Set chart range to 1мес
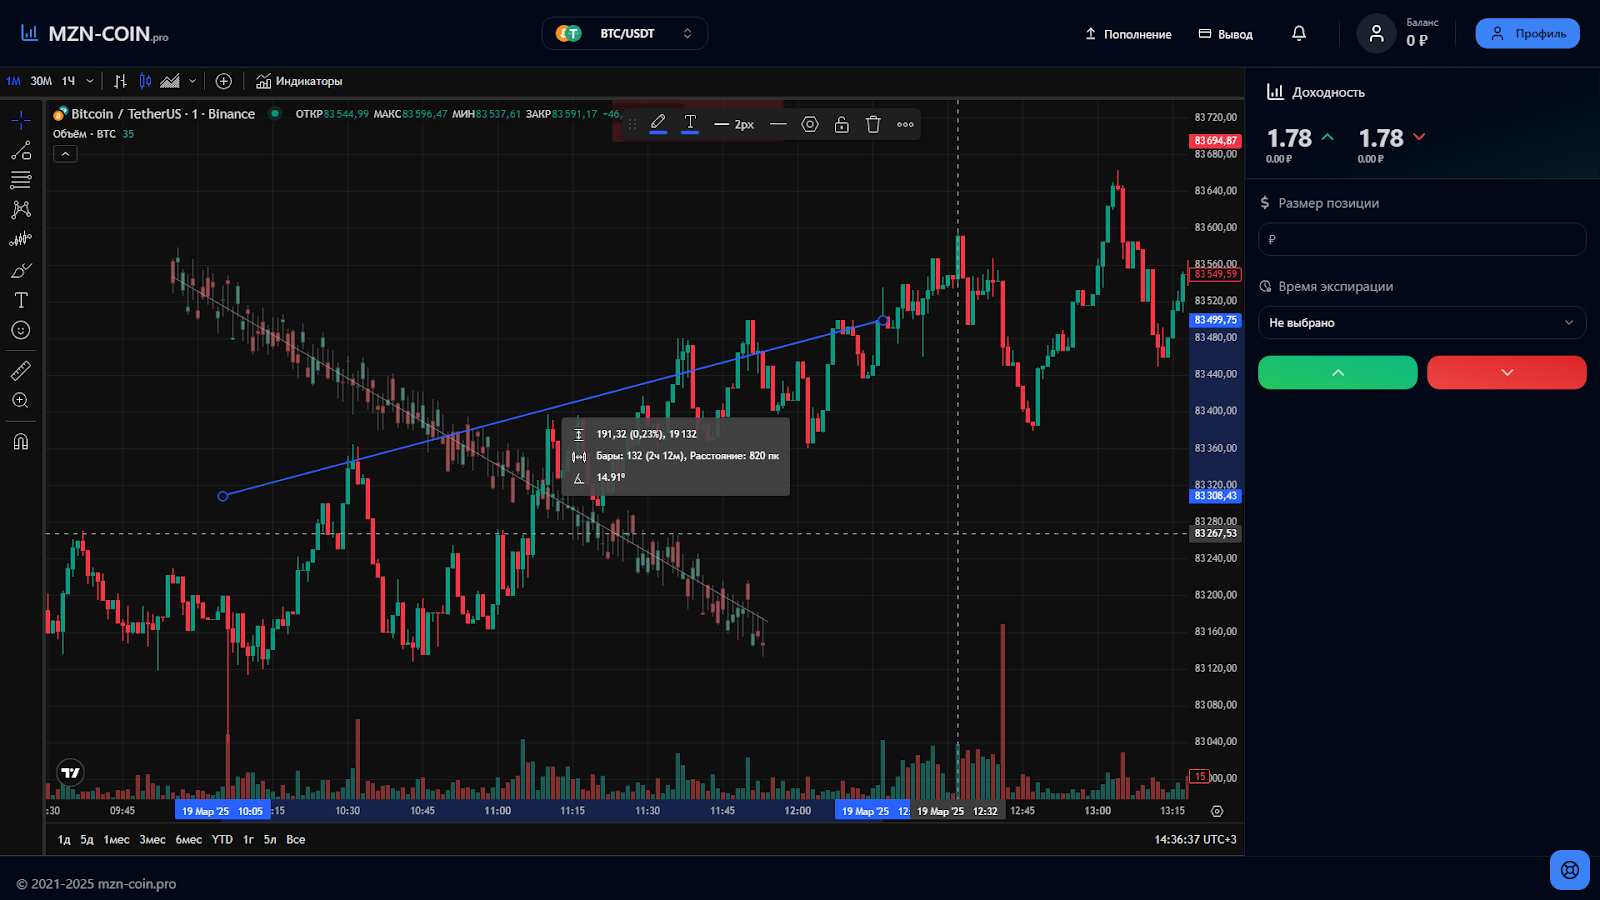Viewport: 1600px width, 900px height. pos(117,840)
